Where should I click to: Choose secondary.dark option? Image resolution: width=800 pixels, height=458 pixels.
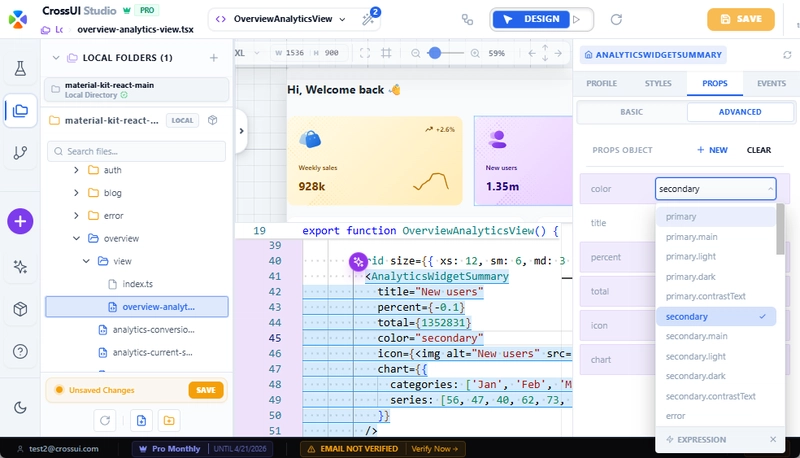(x=715, y=376)
